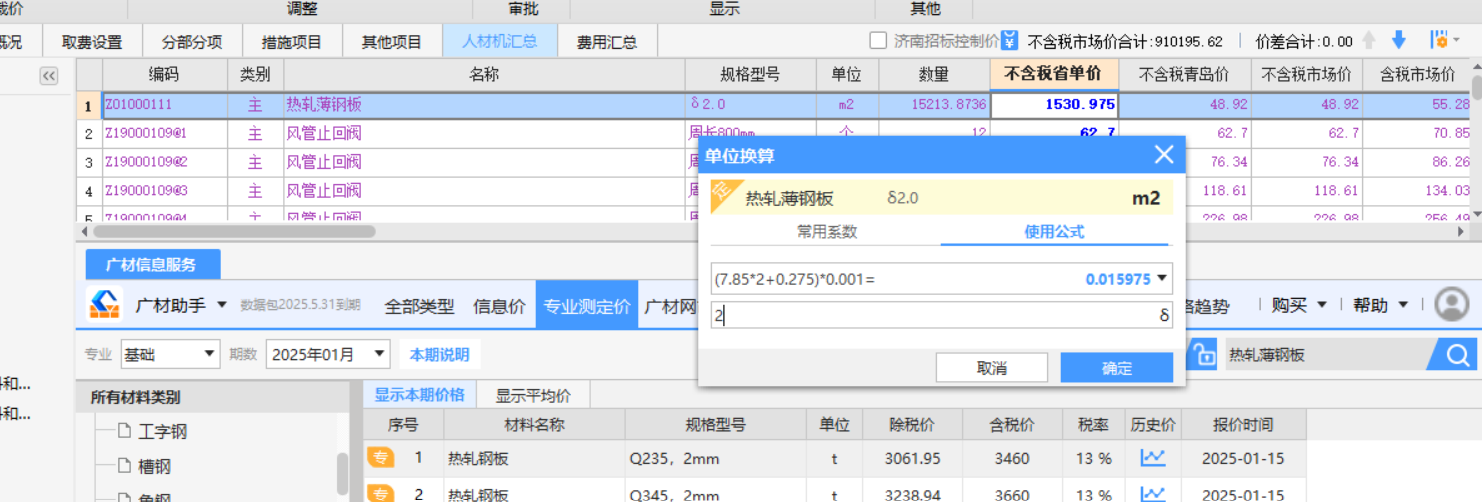
Task: Switch to the 措施项目 tab
Action: point(291,42)
